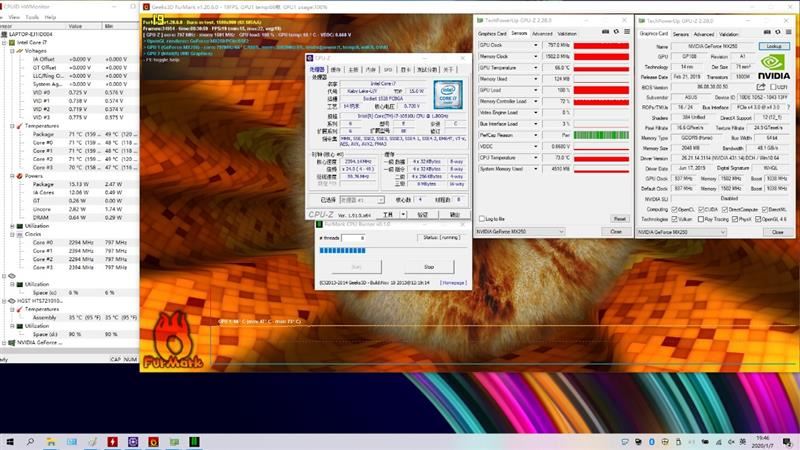The width and height of the screenshot is (800, 450).
Task: Click the screenshot camera icon in GPU-Z Sensors window
Action: coord(606,32)
